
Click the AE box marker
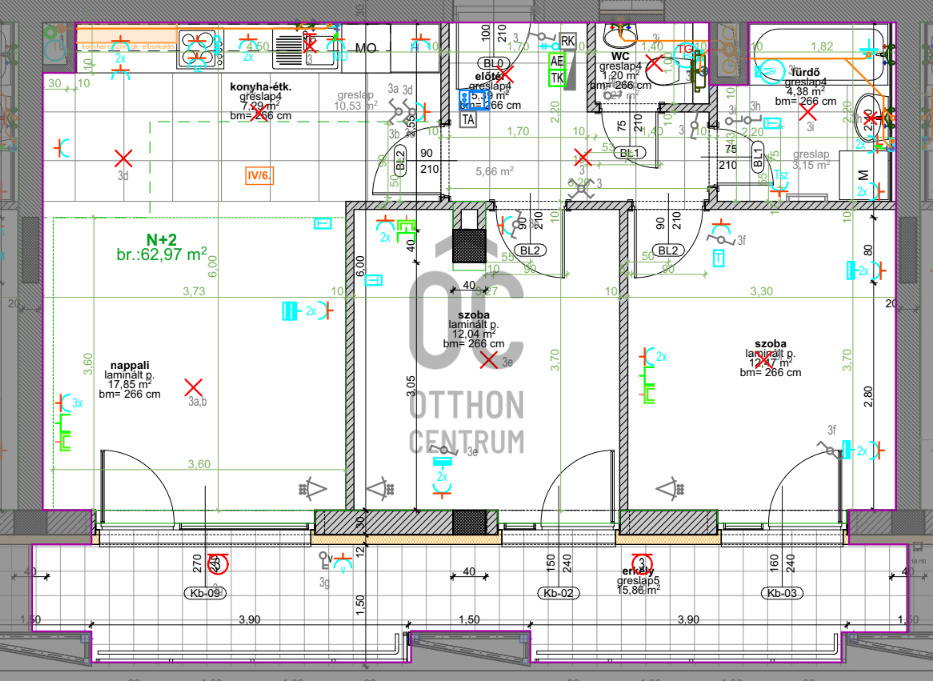[557, 60]
